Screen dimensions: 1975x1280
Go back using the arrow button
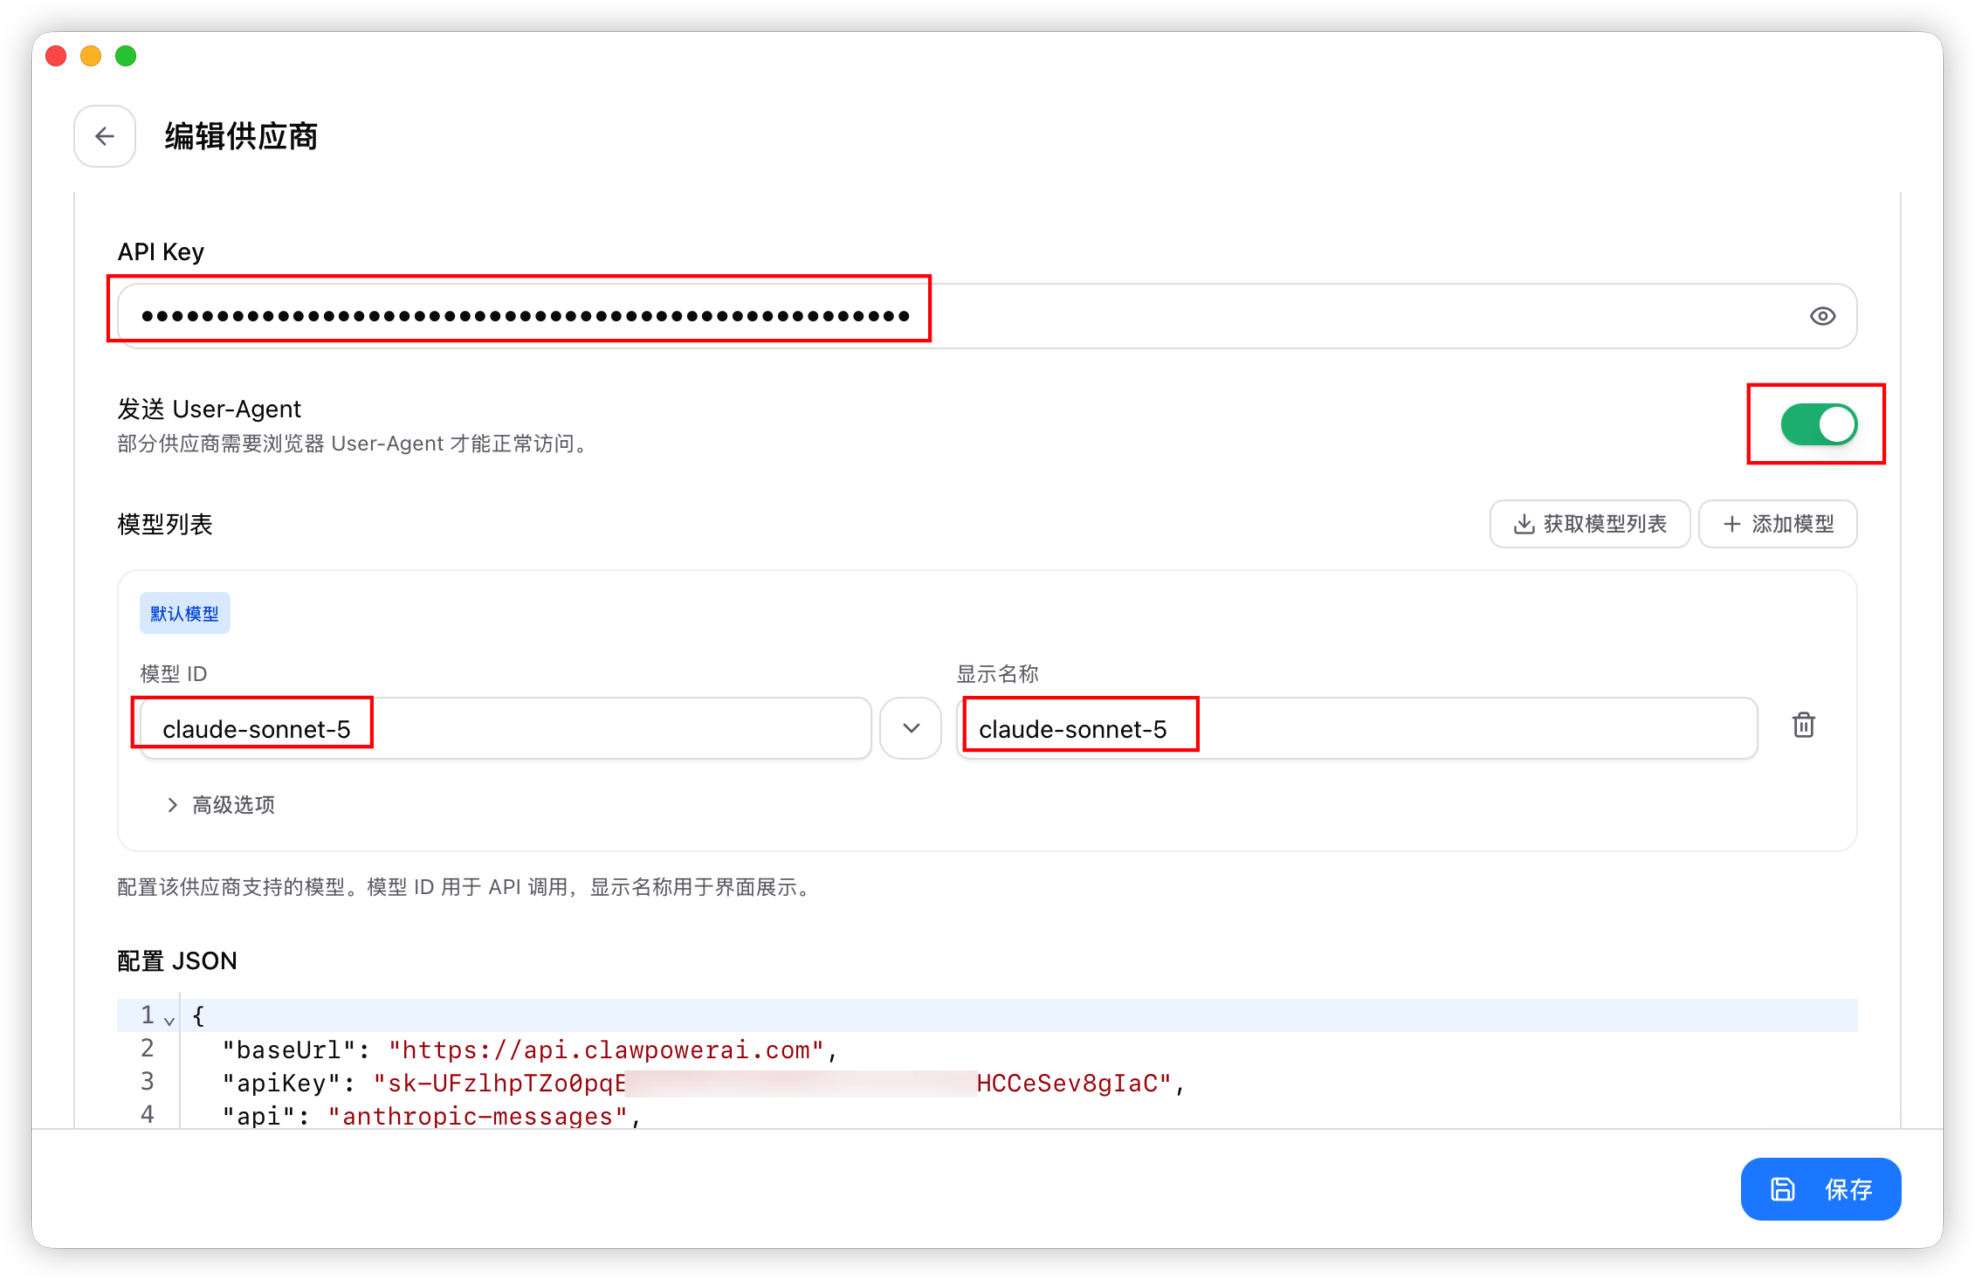[x=105, y=136]
